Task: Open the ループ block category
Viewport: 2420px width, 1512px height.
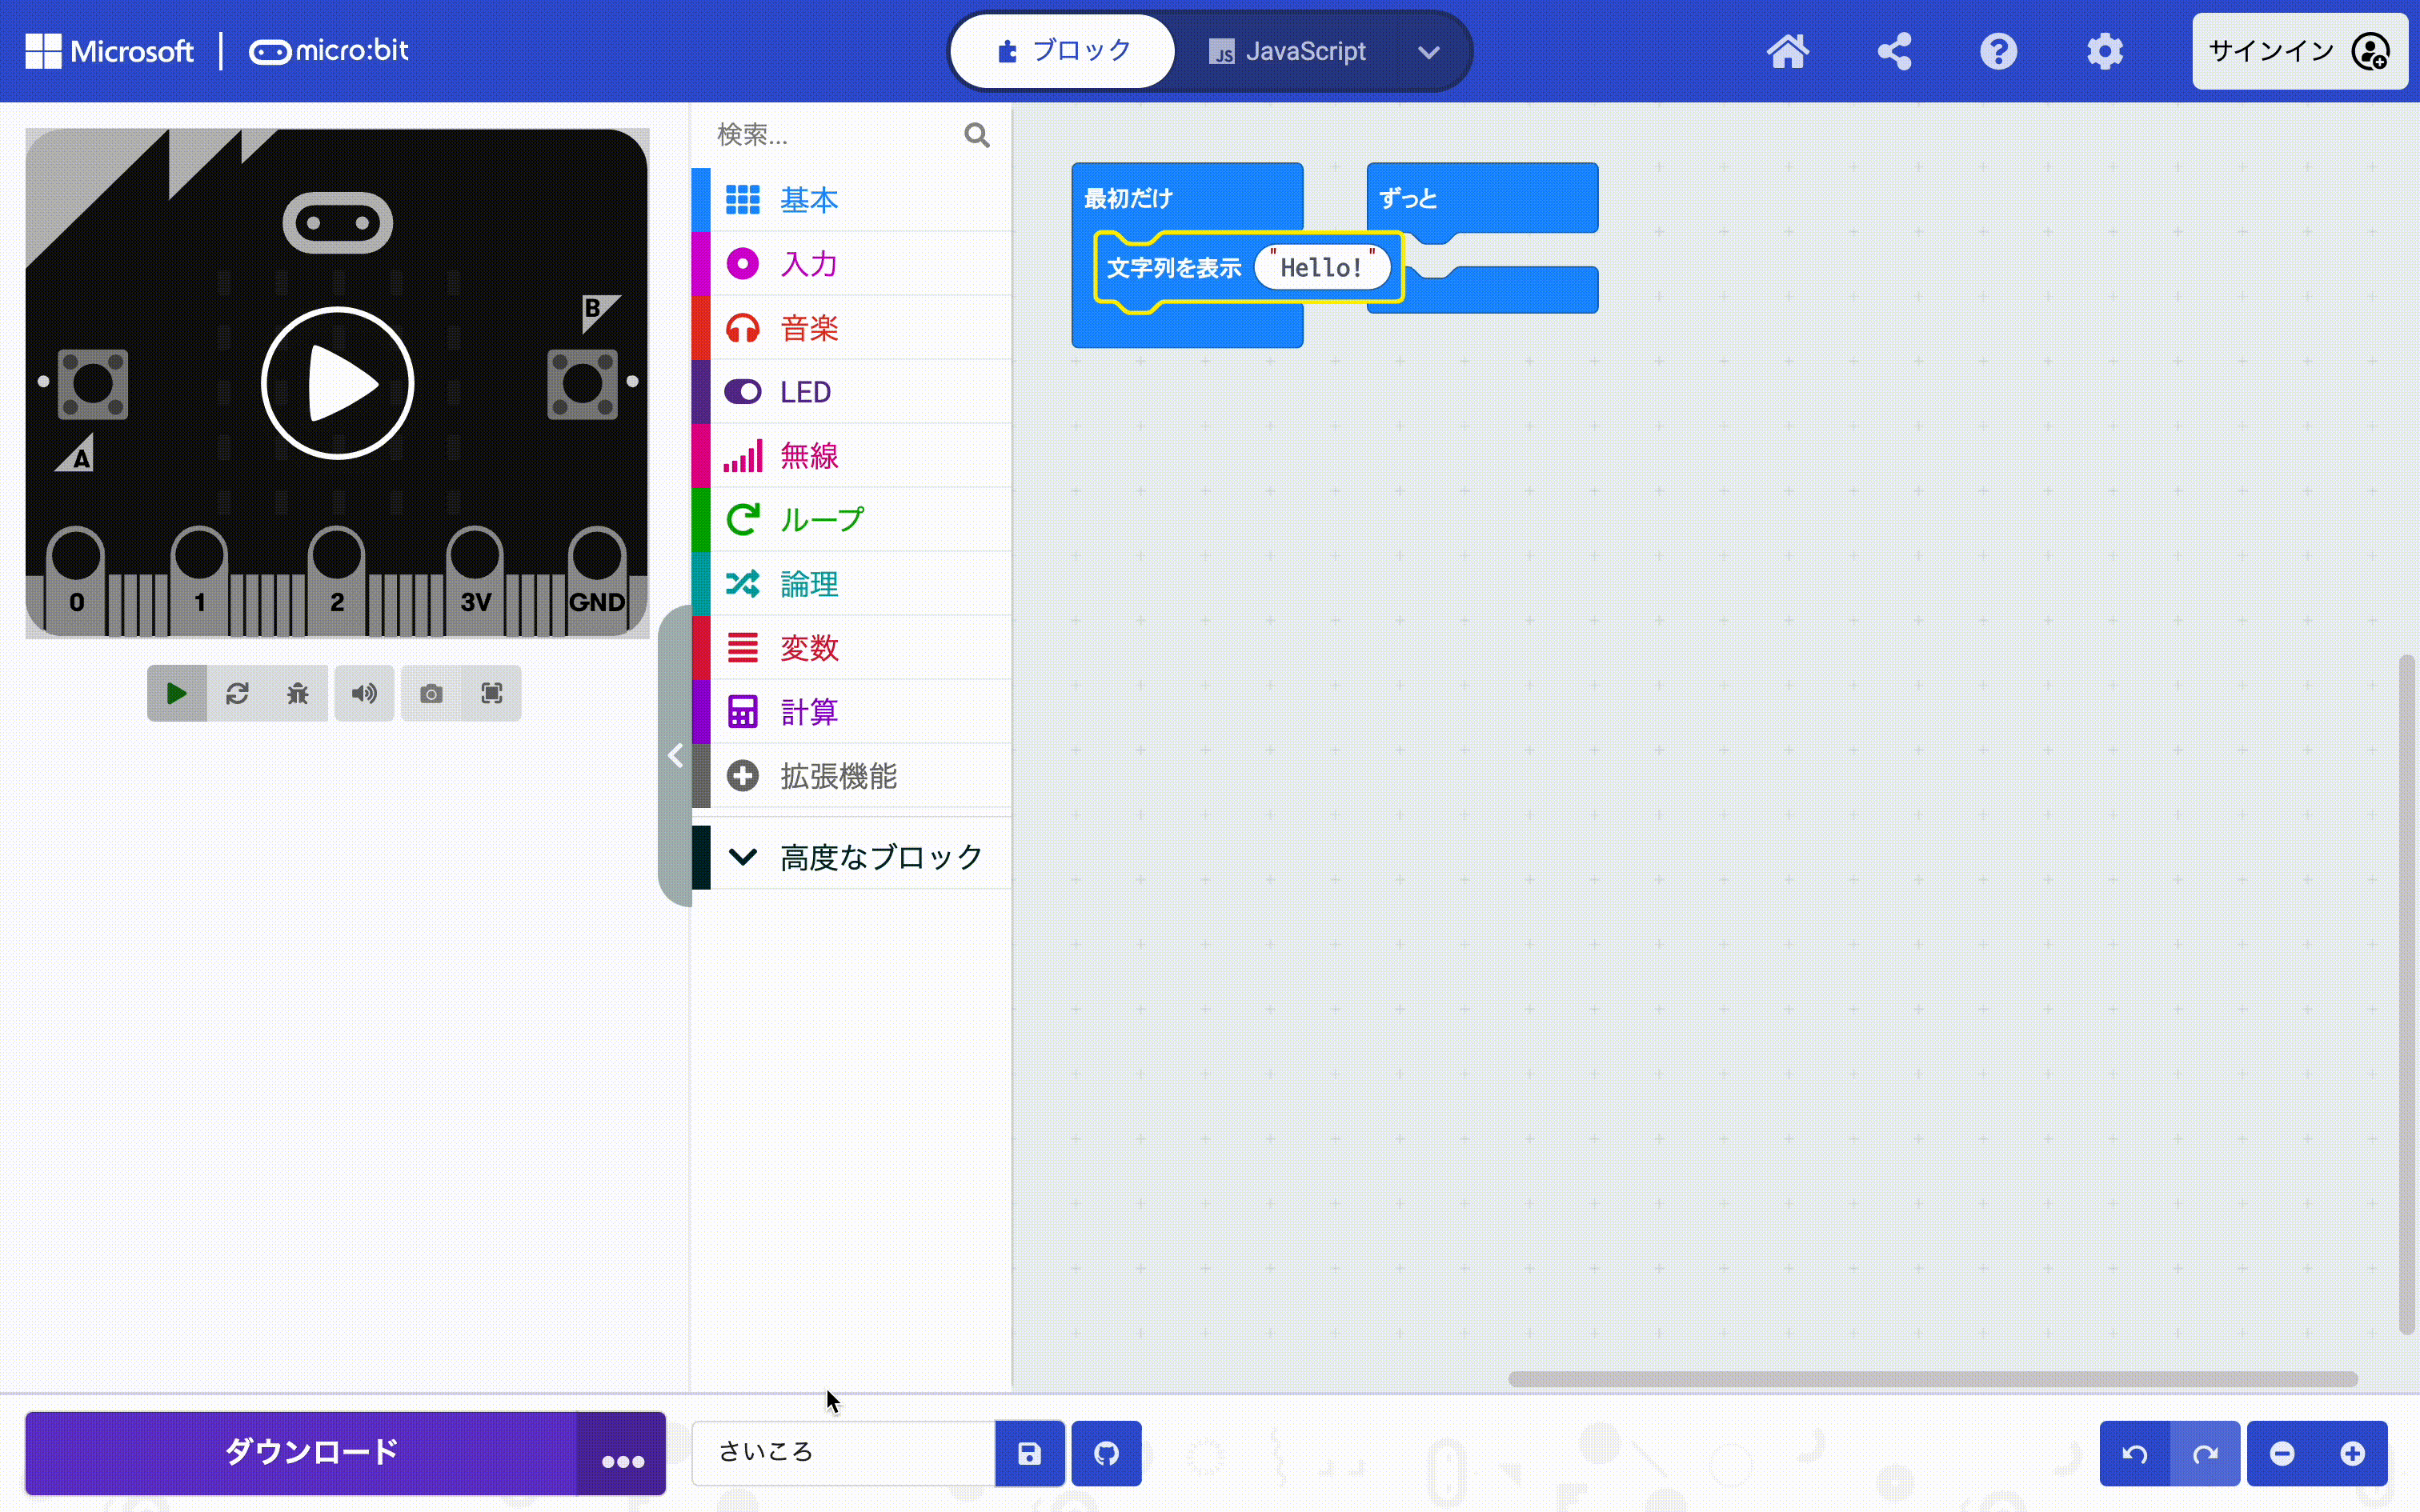Action: click(852, 520)
